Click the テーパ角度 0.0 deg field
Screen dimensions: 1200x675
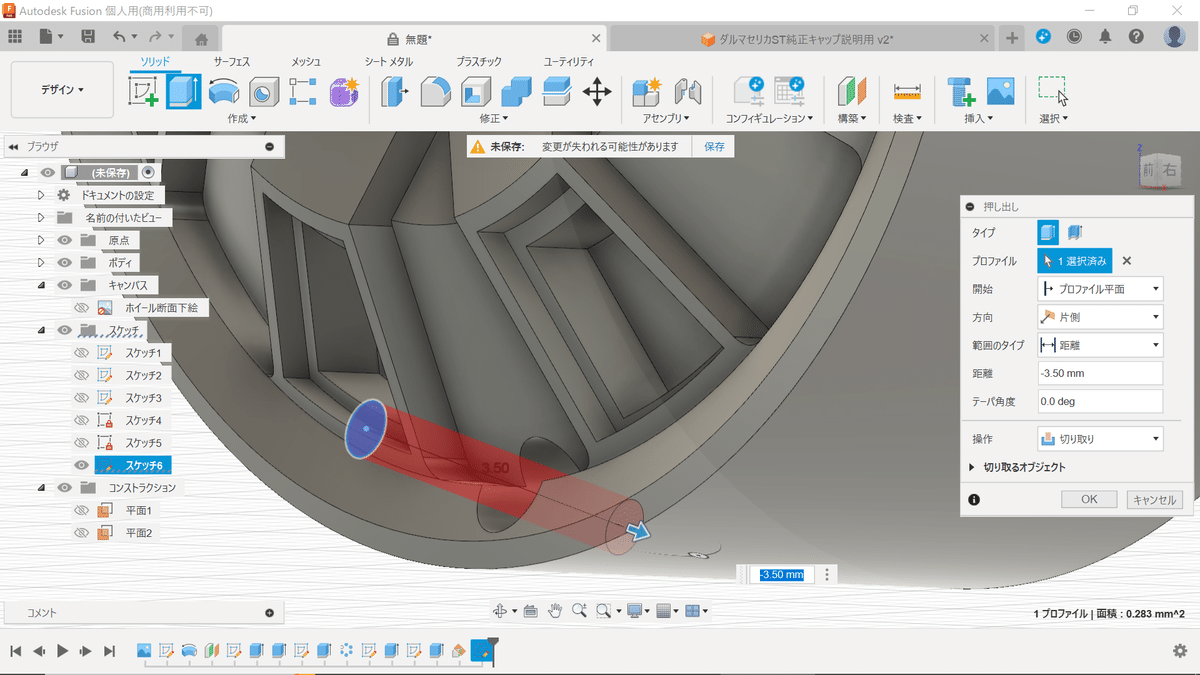click(1100, 401)
